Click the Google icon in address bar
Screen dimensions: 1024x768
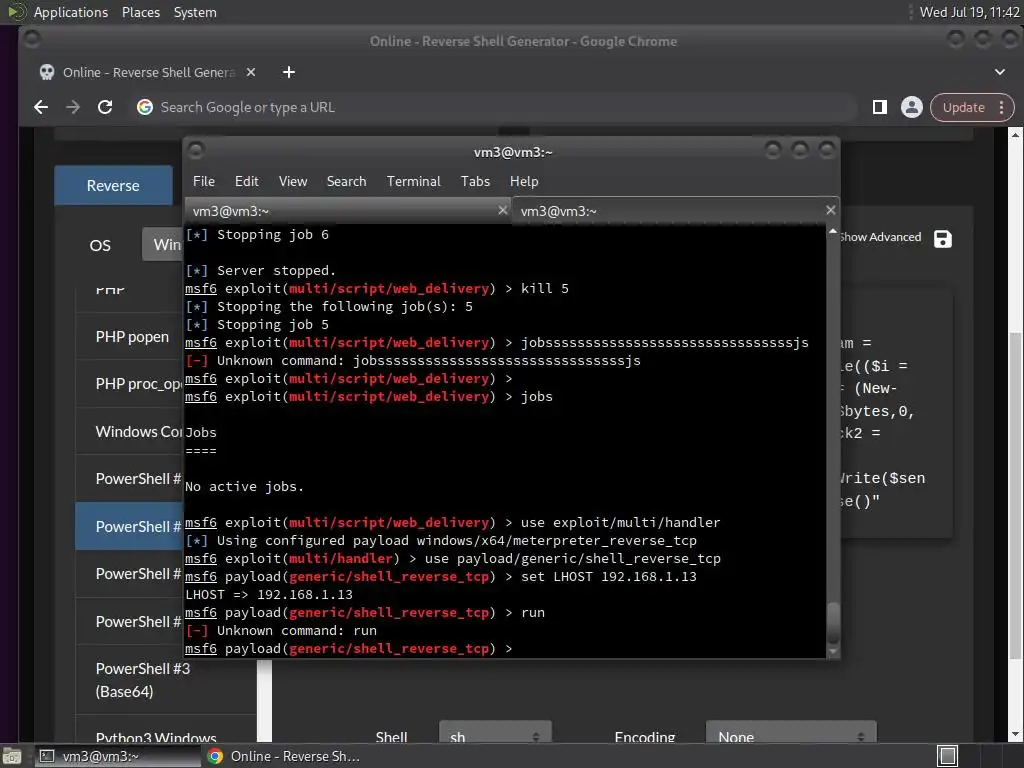(145, 107)
